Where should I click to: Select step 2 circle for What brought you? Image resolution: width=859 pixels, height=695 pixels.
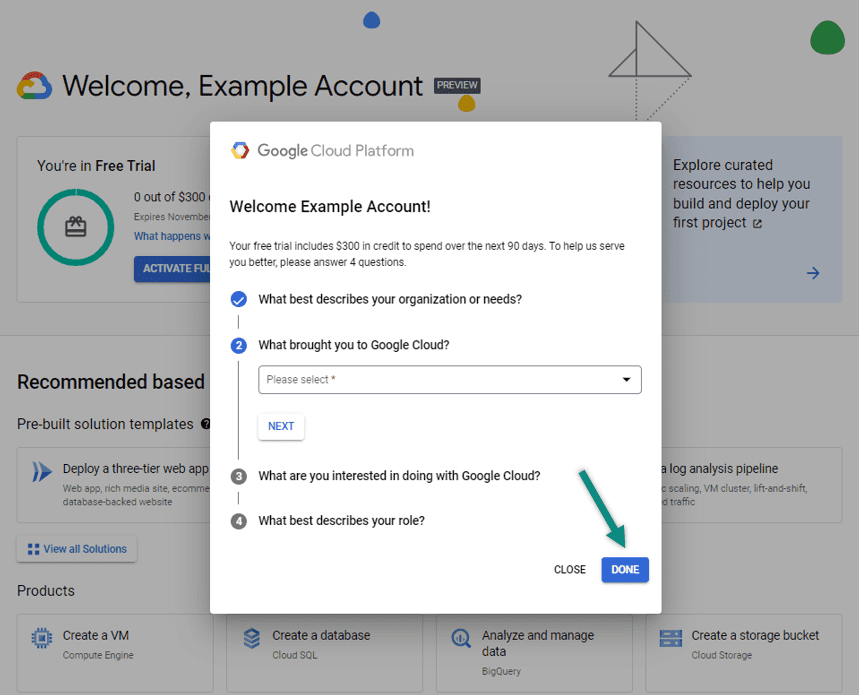(238, 345)
